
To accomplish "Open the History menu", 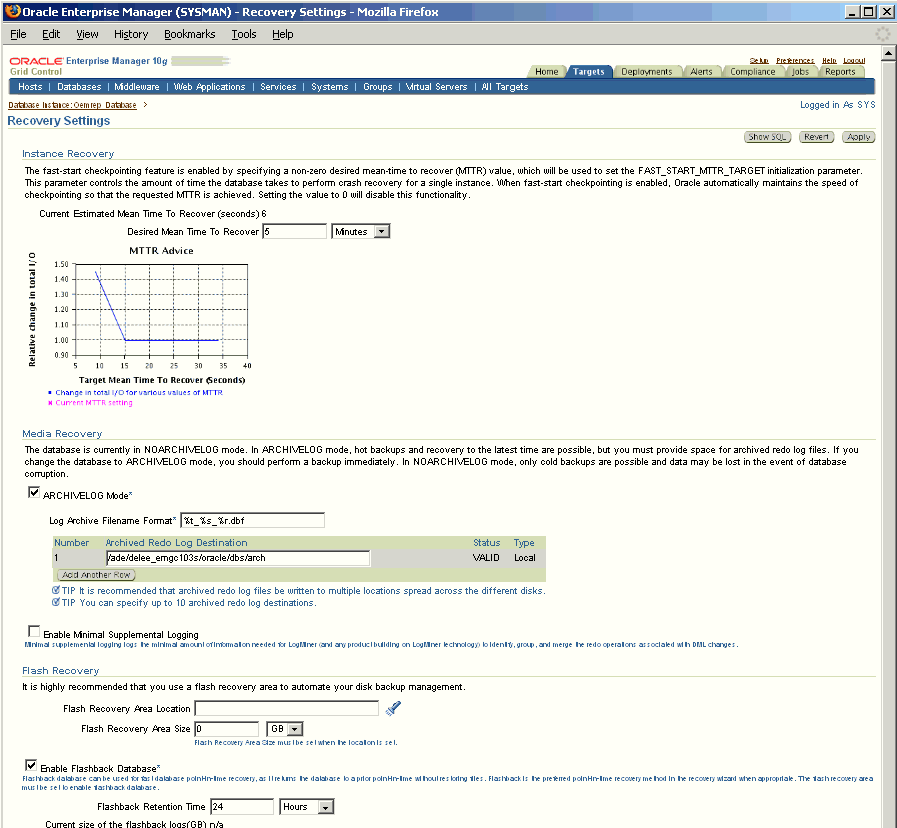I will [130, 34].
